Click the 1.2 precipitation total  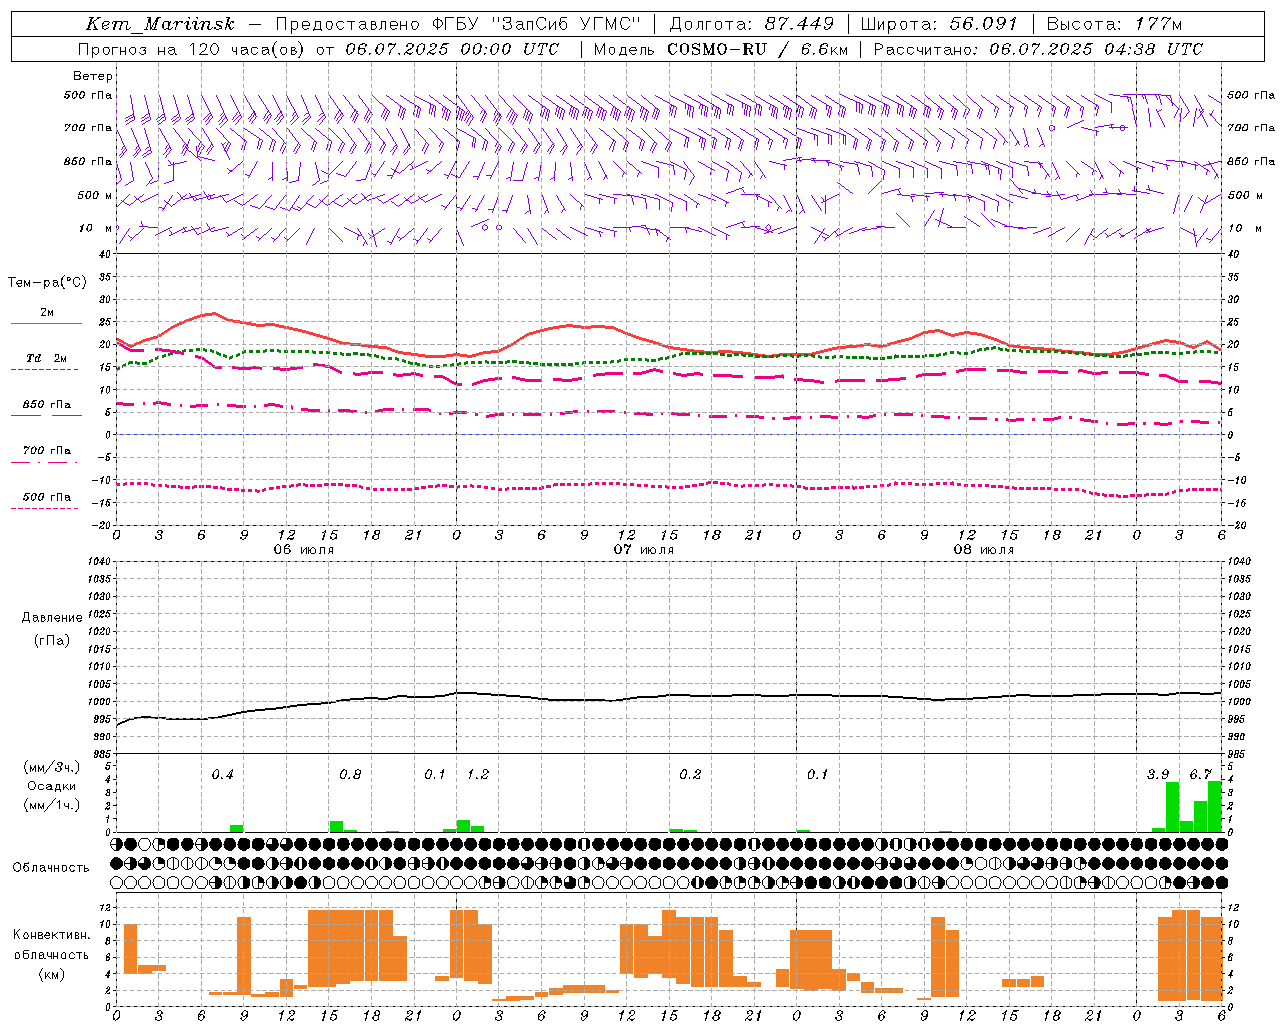click(478, 775)
